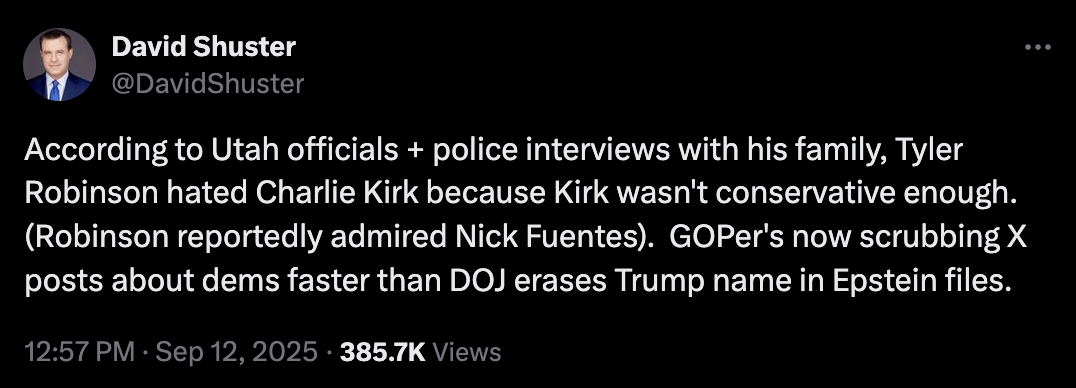The image size is (1076, 388).
Task: Select the name 'Charlie Kirk' in the post
Action: coord(336,194)
